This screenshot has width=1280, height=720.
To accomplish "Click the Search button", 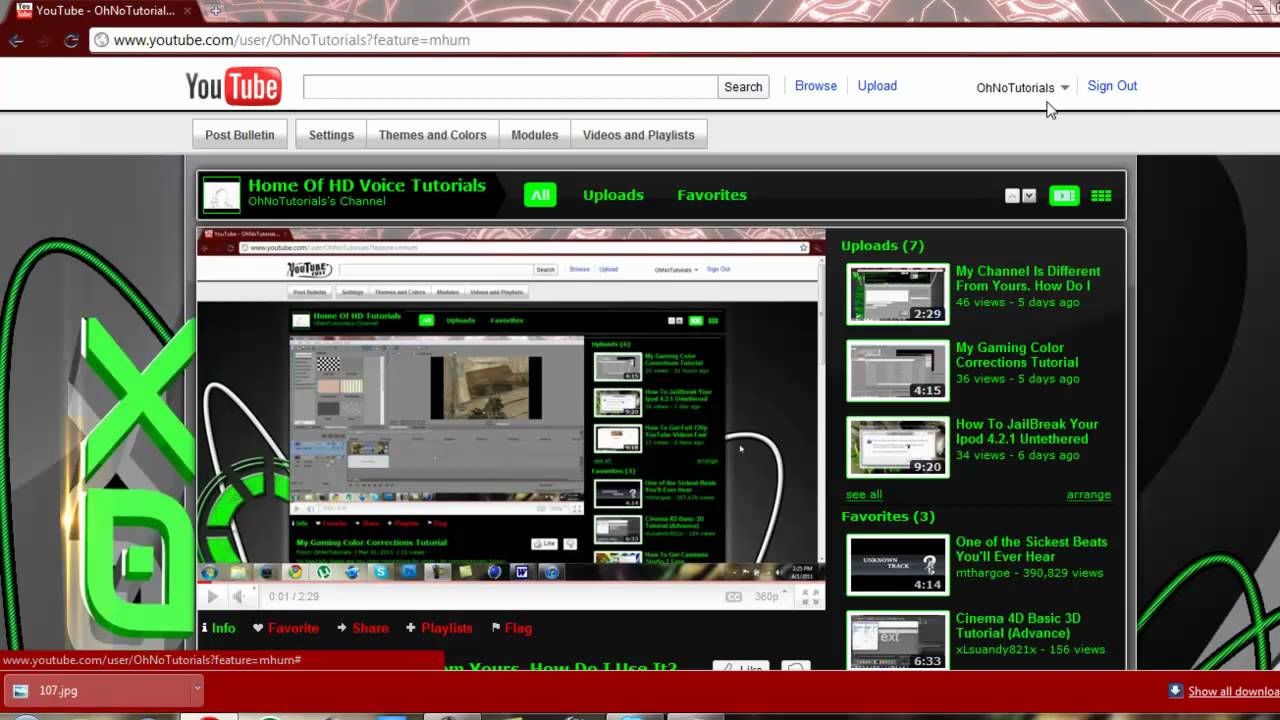I will pos(743,87).
